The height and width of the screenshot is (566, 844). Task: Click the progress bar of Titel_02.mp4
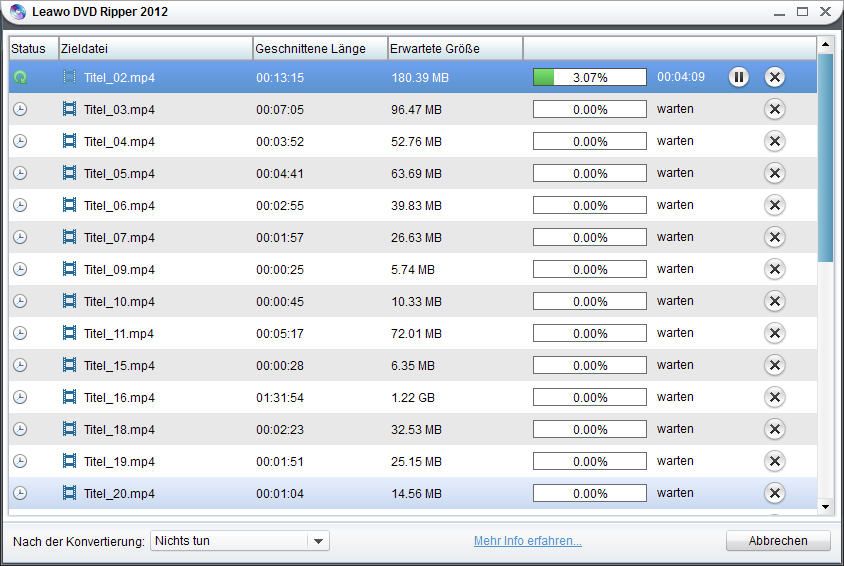[589, 77]
